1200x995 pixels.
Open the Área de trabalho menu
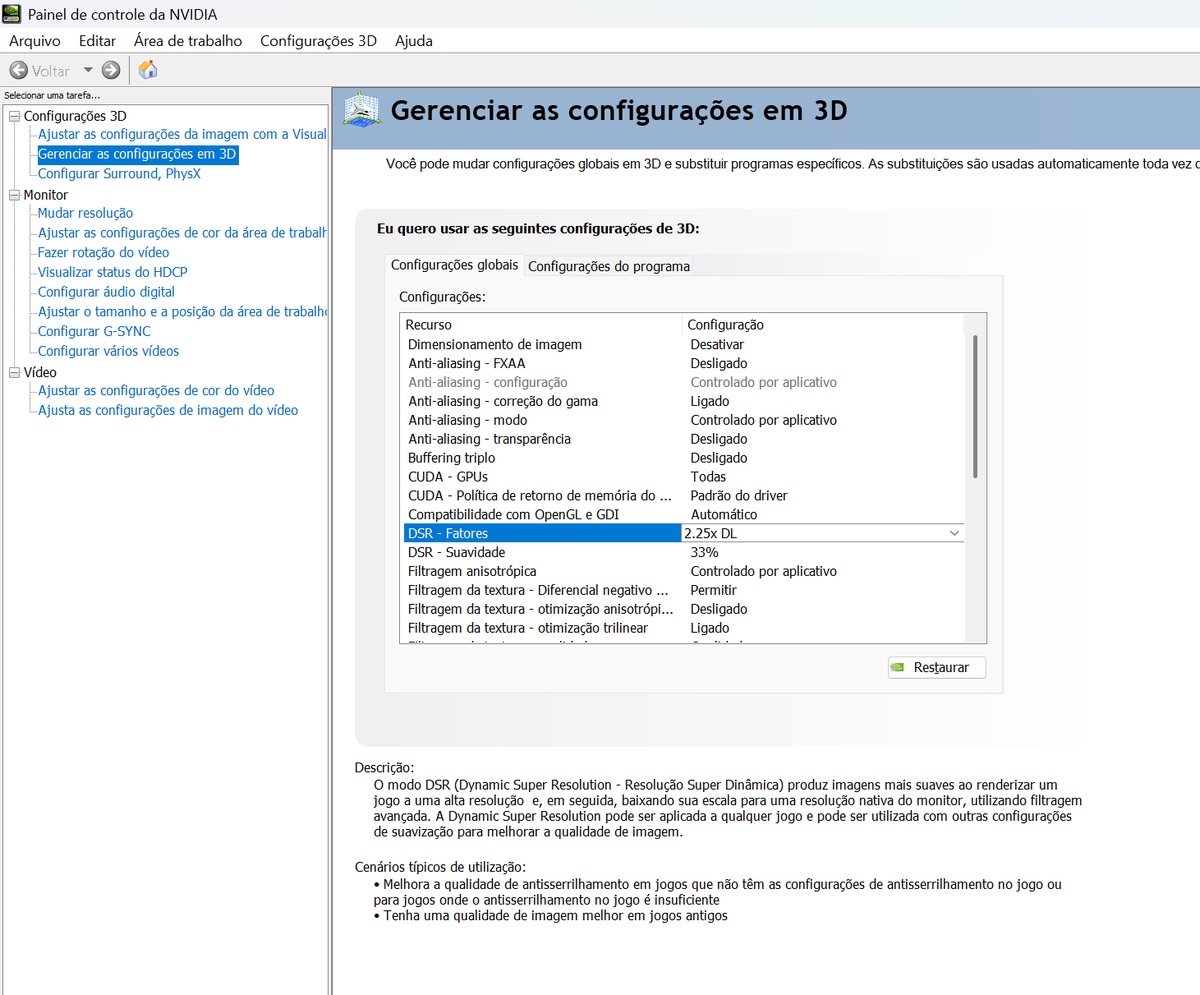click(188, 41)
